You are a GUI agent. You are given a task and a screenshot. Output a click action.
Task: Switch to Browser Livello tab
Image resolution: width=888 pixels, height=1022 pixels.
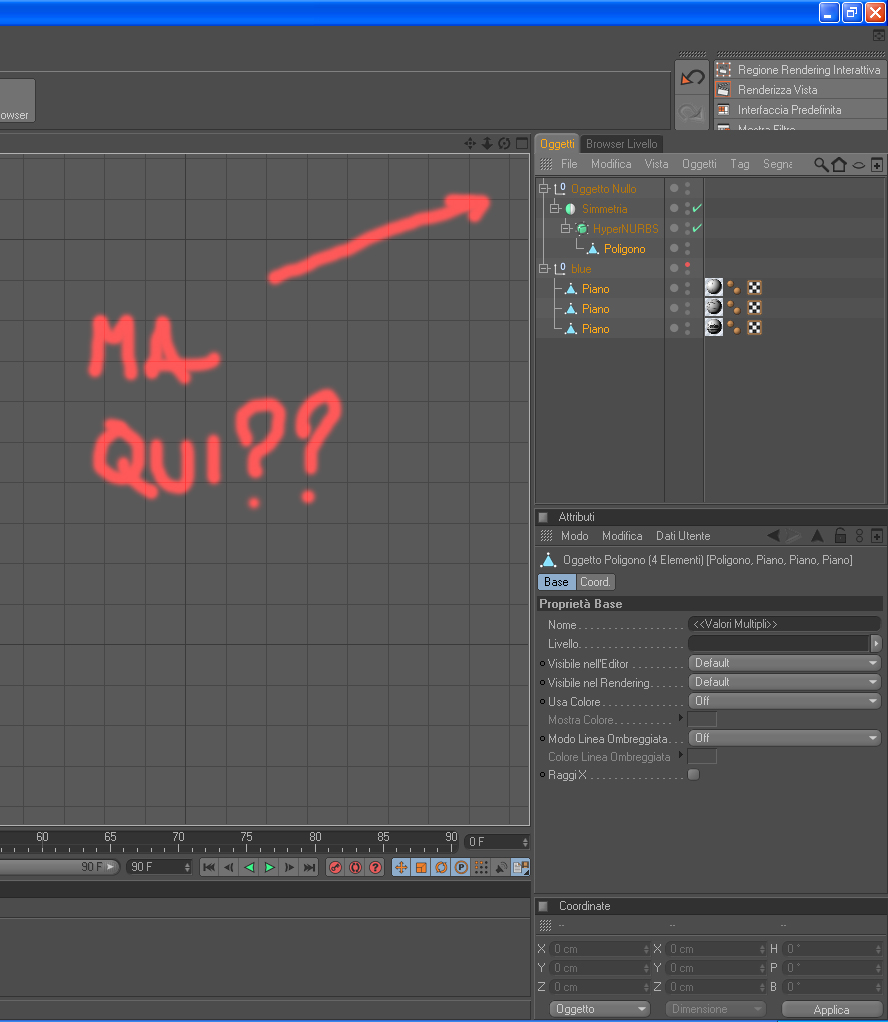[x=621, y=143]
